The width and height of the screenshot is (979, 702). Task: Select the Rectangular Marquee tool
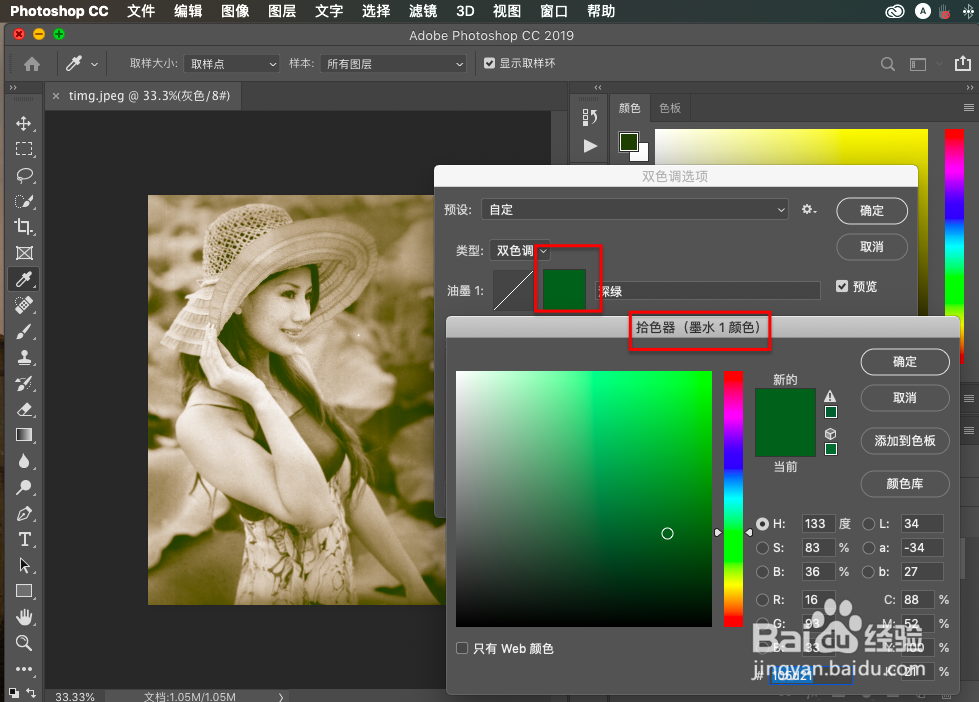tap(24, 149)
